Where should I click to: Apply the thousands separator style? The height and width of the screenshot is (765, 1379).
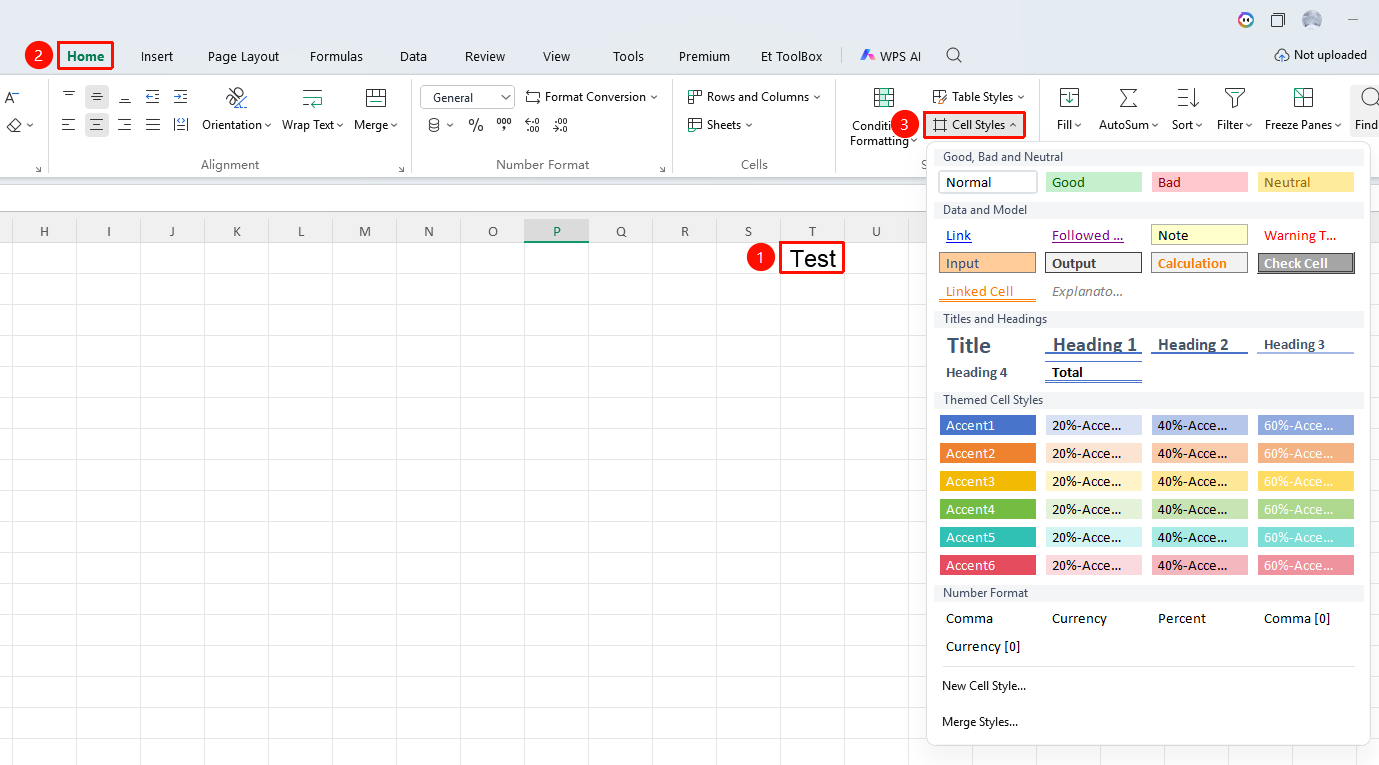(x=504, y=125)
